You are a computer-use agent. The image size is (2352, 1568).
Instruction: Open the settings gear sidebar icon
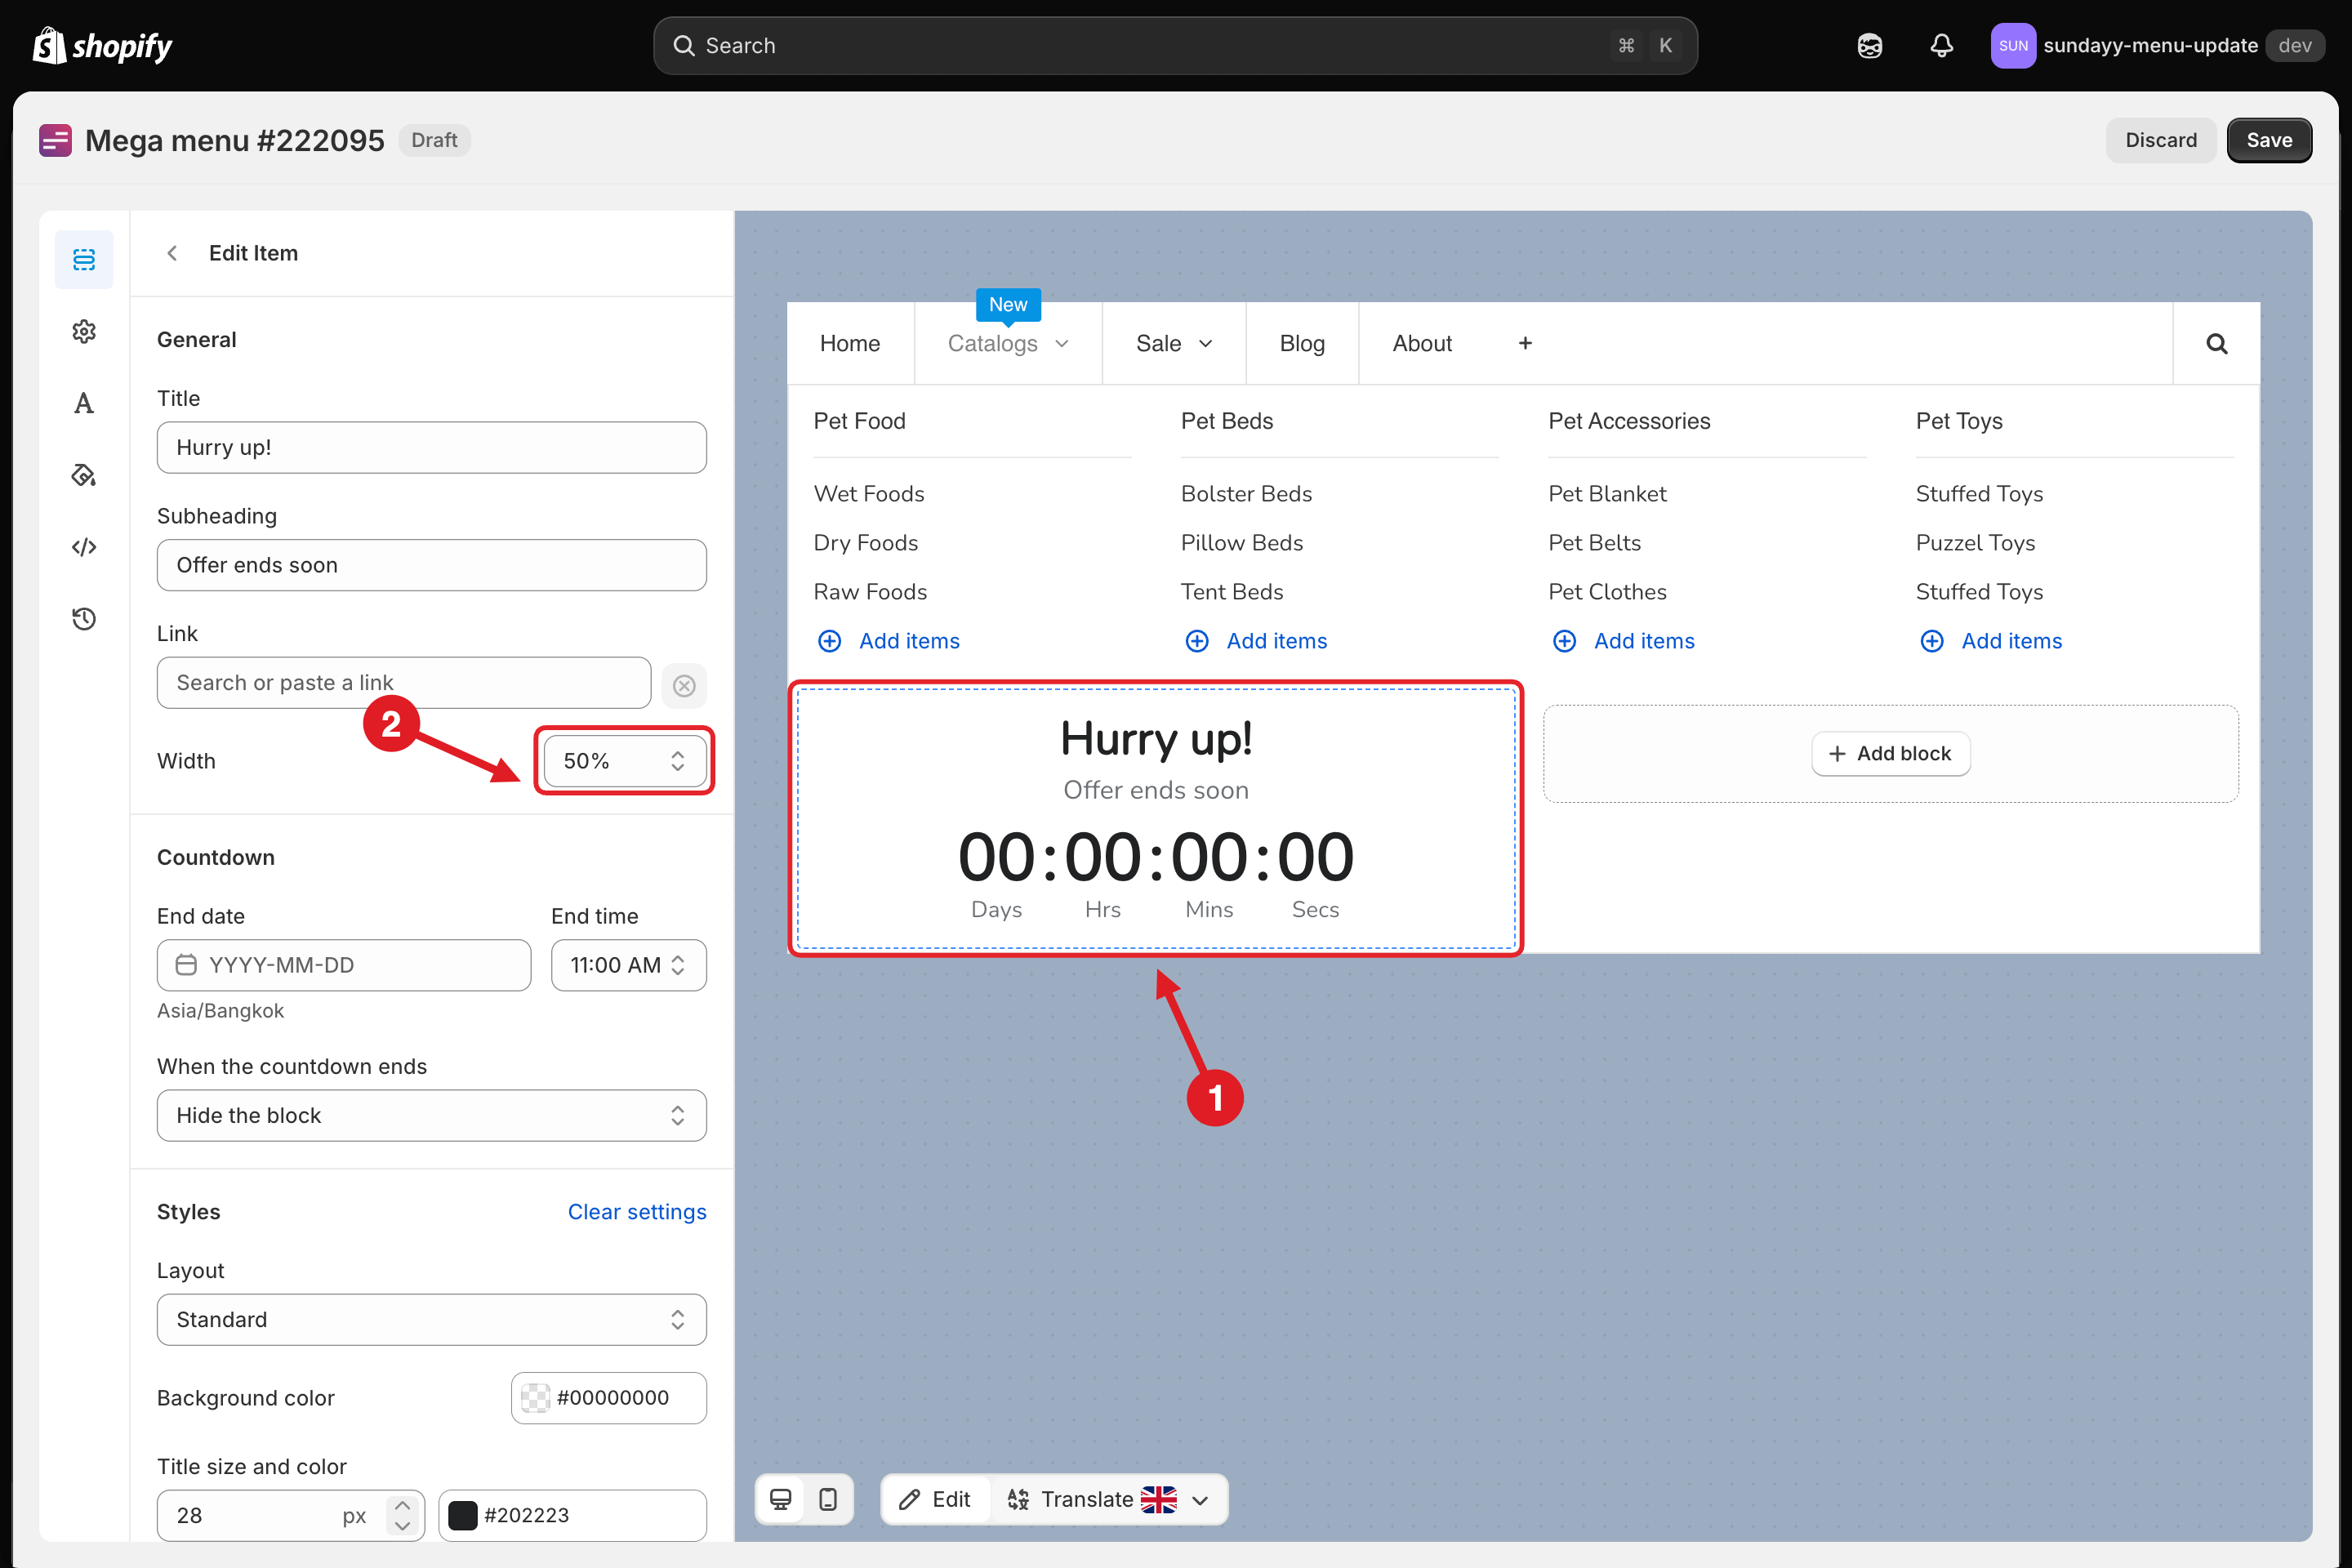pos(84,331)
